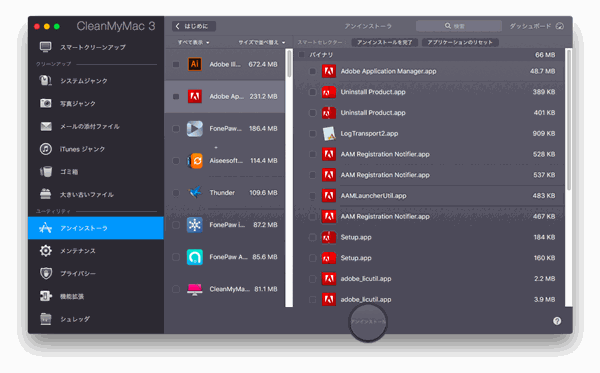Screen dimensions: 600x373
Task: Click Adobe Illustrator Ai app icon
Action: point(195,64)
